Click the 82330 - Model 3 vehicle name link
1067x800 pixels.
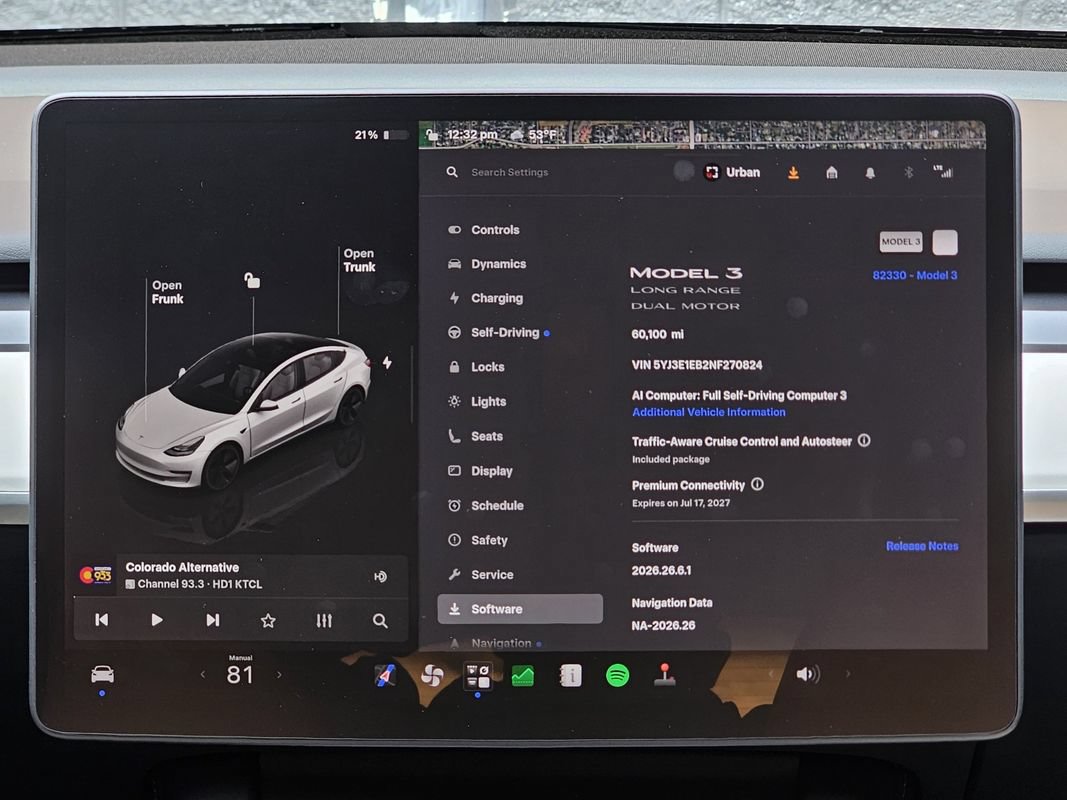click(915, 276)
